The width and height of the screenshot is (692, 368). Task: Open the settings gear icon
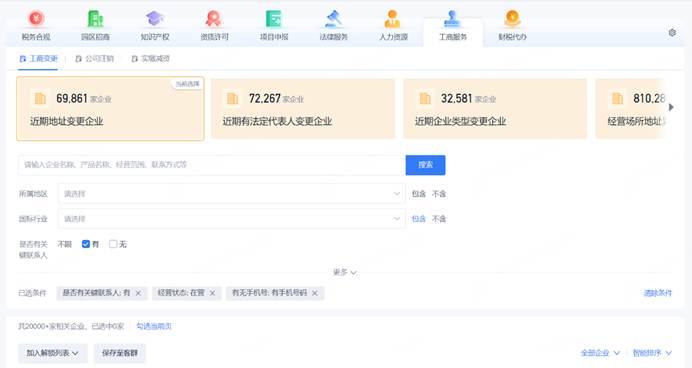(x=672, y=33)
